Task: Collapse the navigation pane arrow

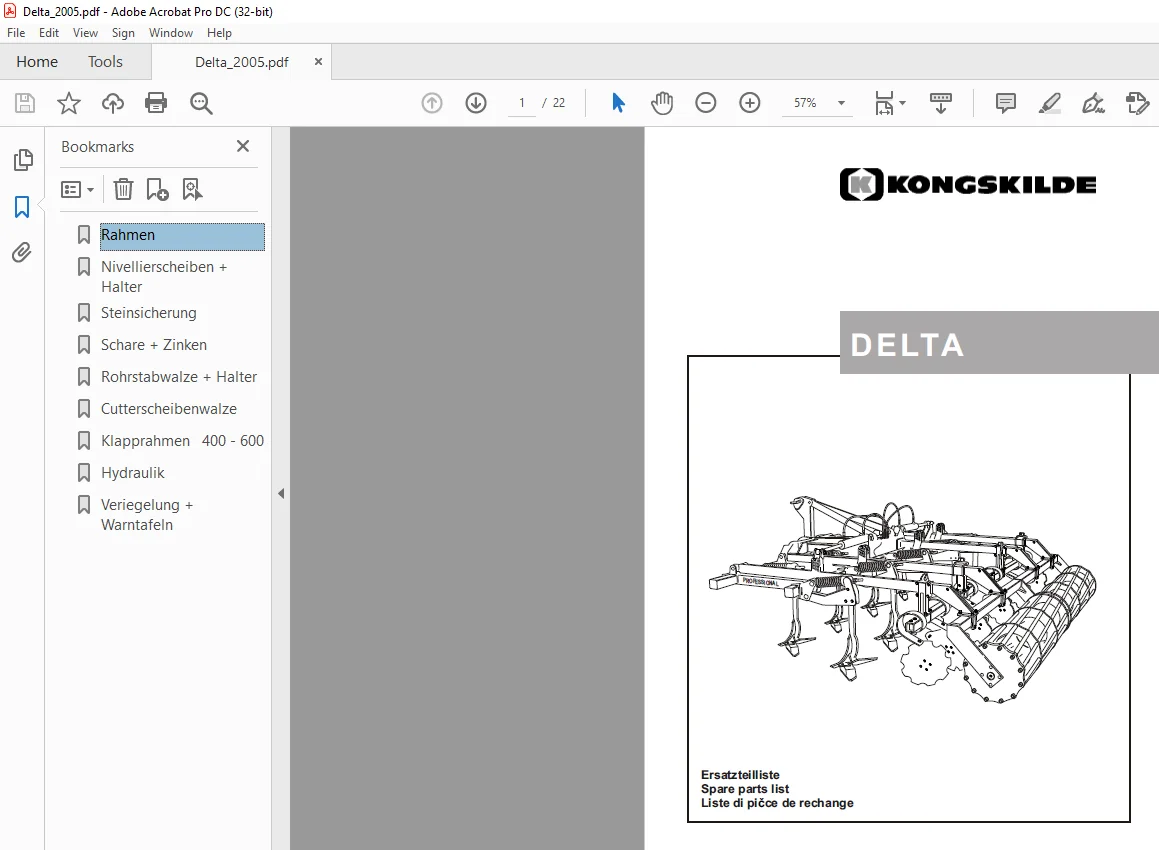Action: click(x=281, y=493)
